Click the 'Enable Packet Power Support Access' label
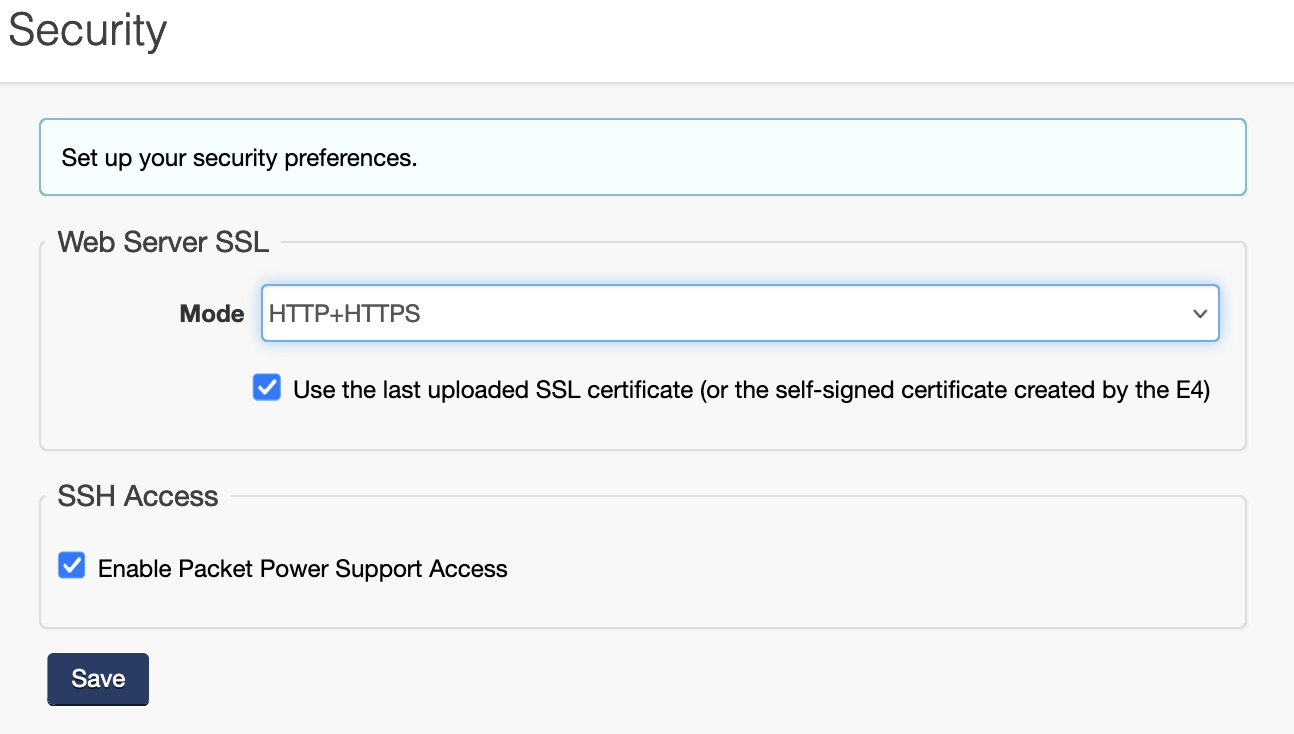This screenshot has width=1294, height=734. tap(302, 569)
